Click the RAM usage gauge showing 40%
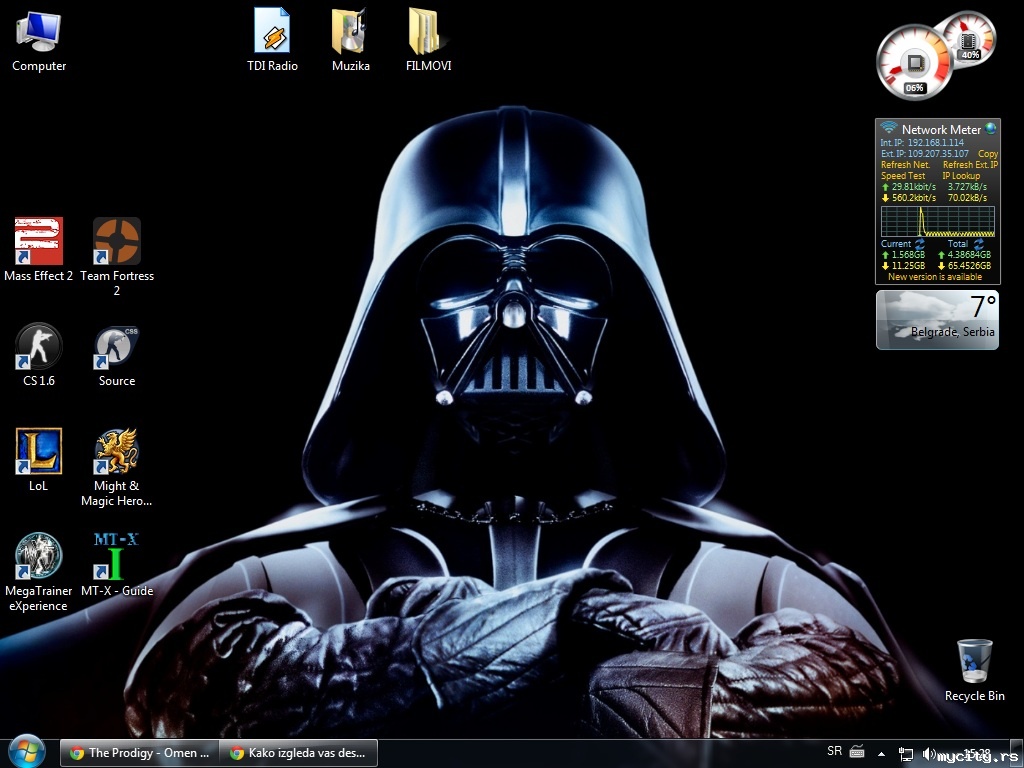This screenshot has height=768, width=1024. [x=968, y=39]
